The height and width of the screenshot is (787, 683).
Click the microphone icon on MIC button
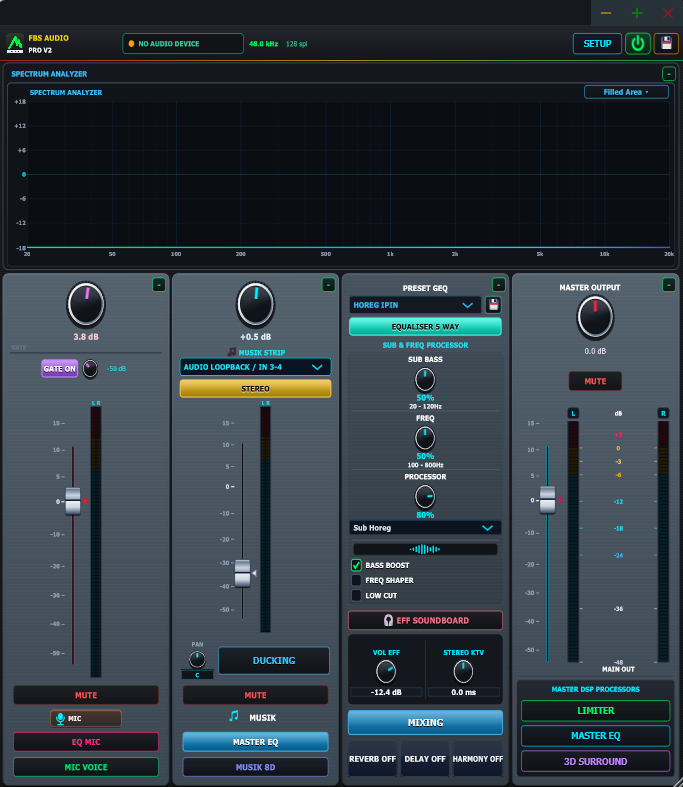click(x=60, y=719)
